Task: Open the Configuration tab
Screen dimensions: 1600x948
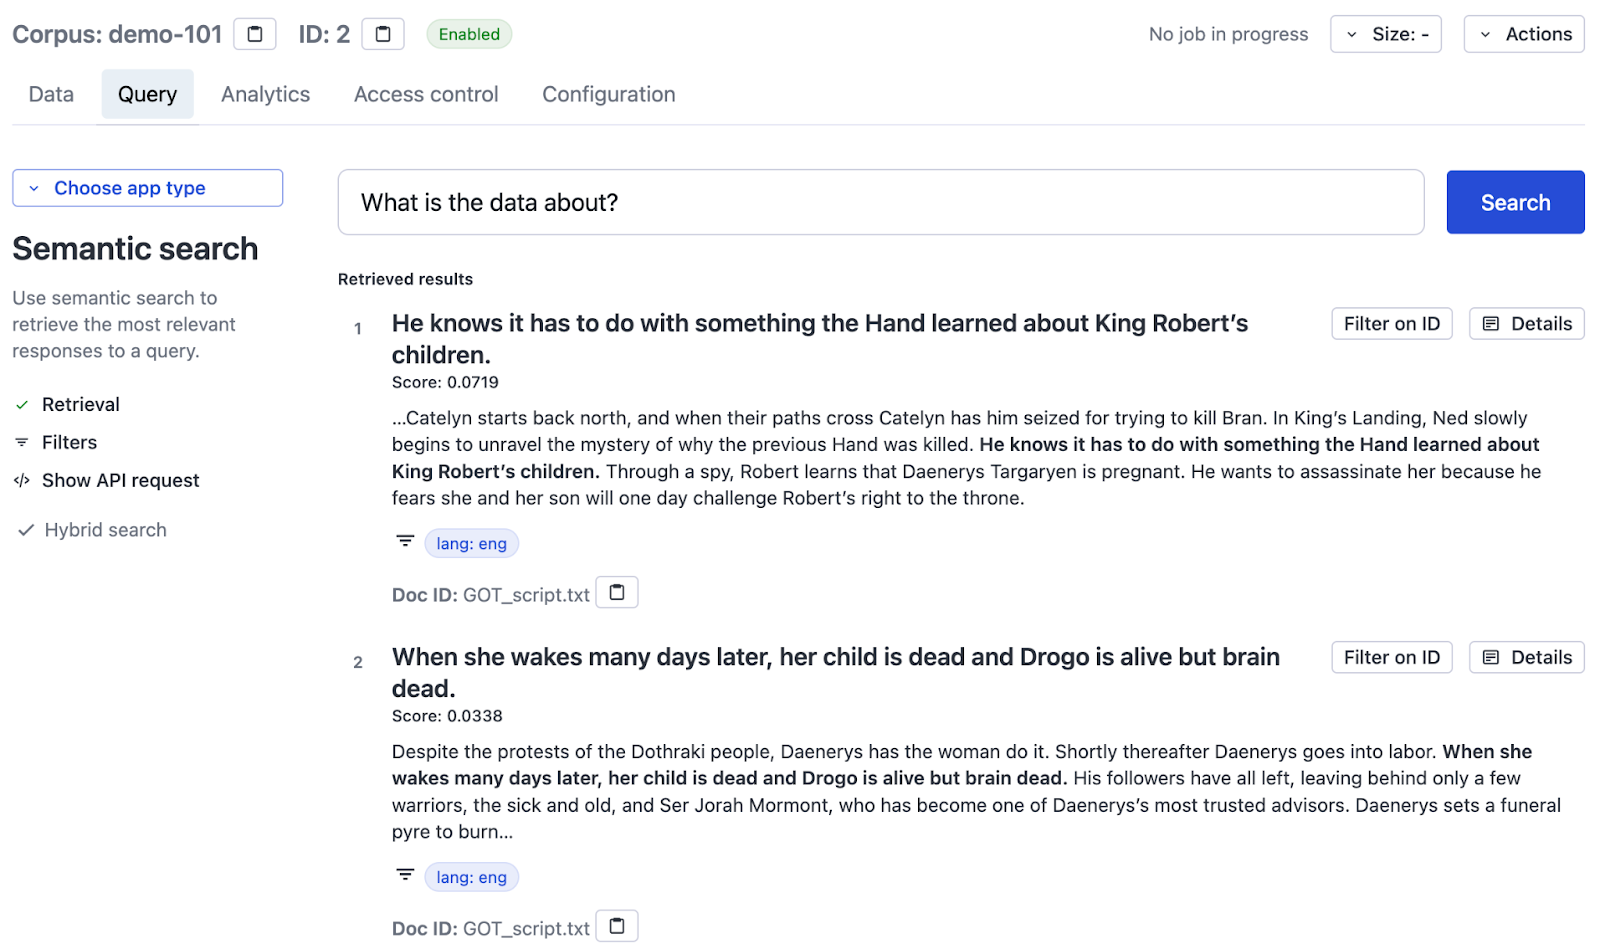Action: coord(609,94)
